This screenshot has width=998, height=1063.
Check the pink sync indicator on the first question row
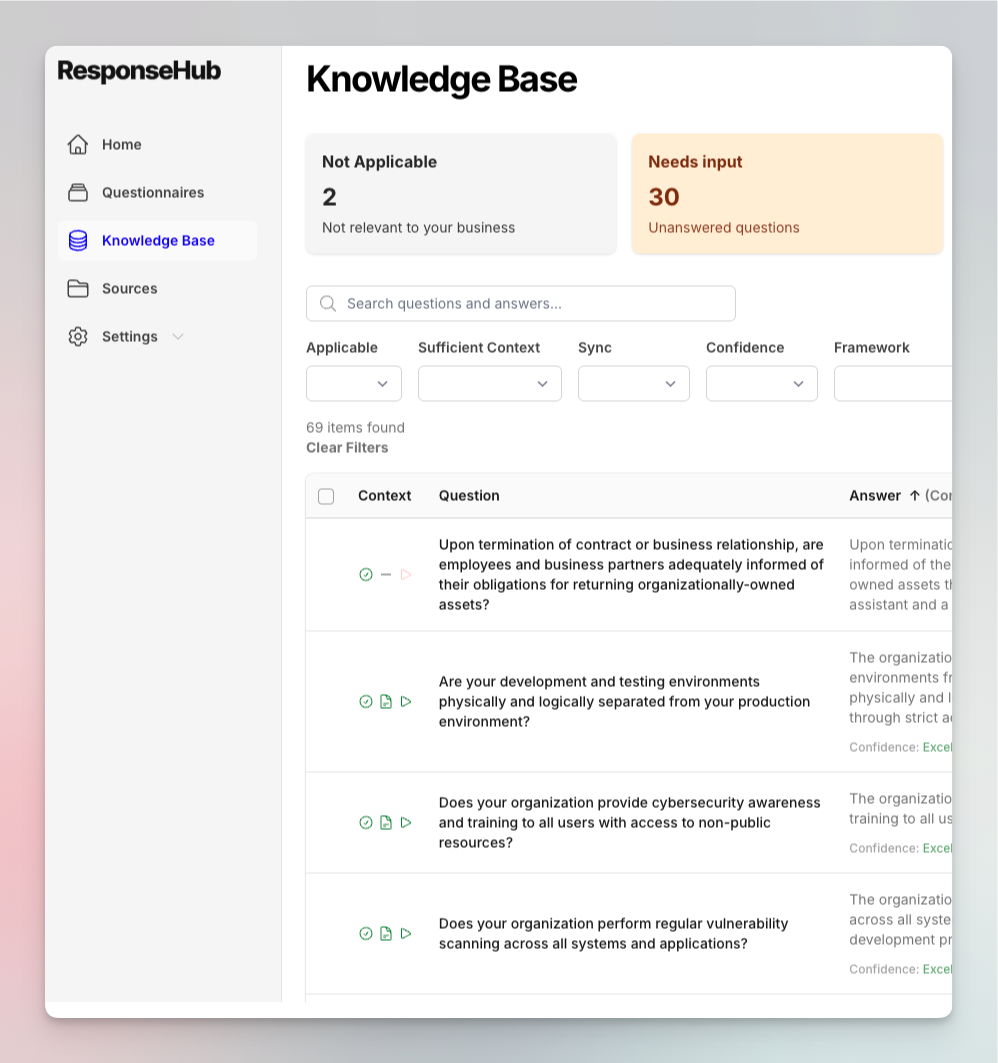pyautogui.click(x=406, y=574)
